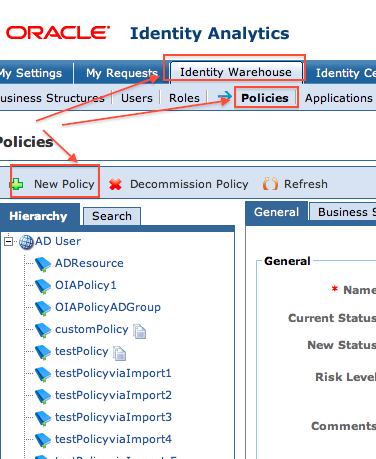
Task: Select testPolicyviaImport4 in the tree
Action: (113, 439)
